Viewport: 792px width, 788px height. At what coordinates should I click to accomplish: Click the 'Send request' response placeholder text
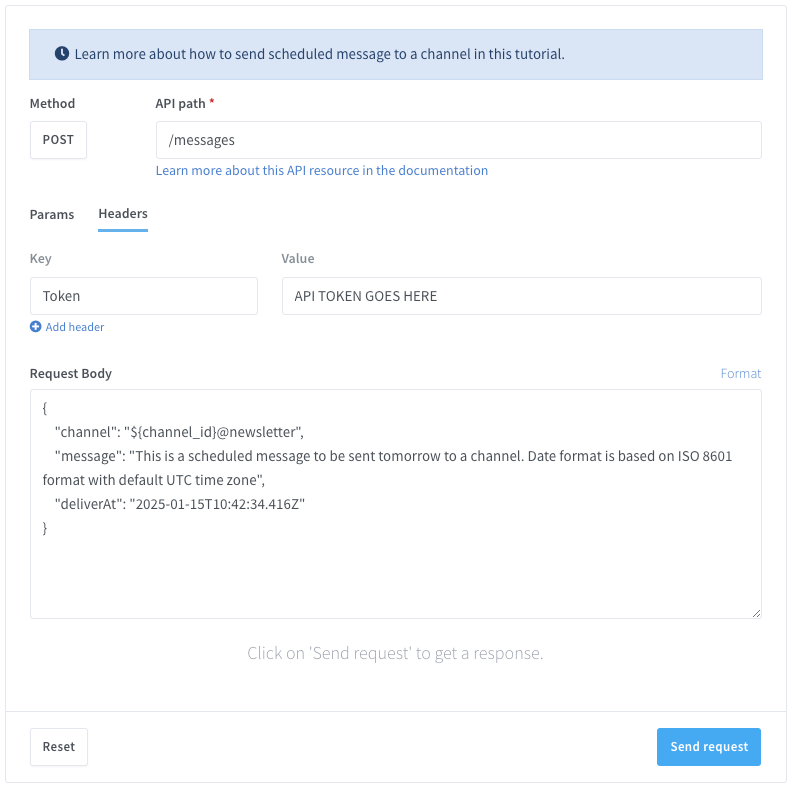tap(395, 654)
